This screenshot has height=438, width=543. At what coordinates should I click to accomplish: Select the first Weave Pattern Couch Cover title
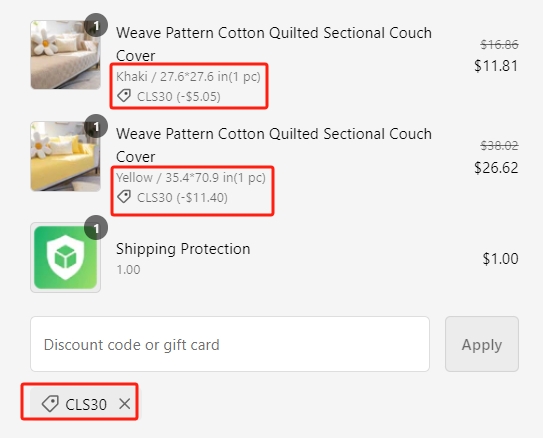coord(274,44)
